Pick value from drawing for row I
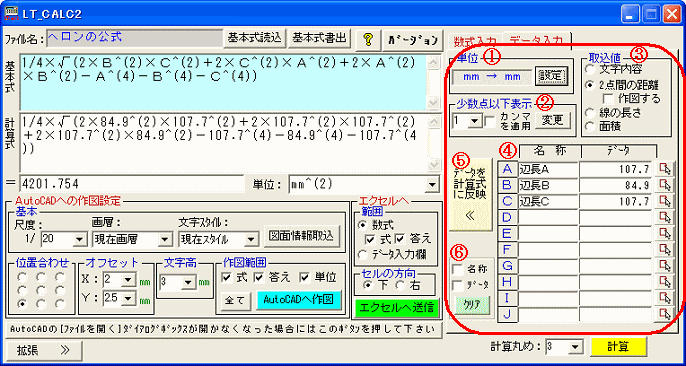The height and width of the screenshot is (366, 686). pos(665,298)
